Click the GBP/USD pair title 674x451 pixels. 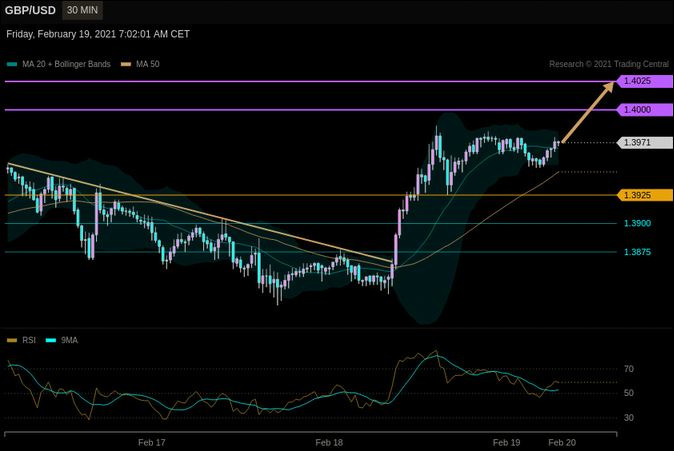click(x=30, y=10)
